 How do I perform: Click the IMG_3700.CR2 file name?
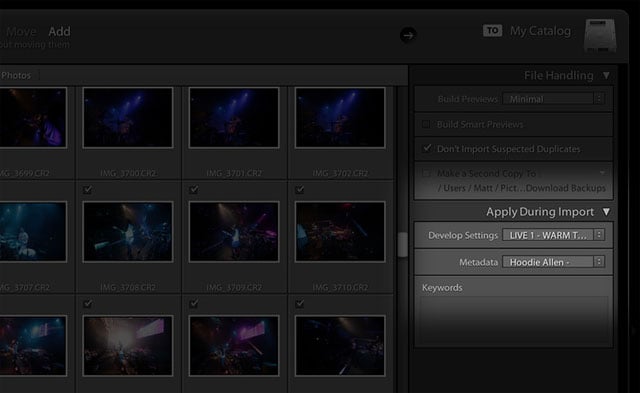[128, 173]
